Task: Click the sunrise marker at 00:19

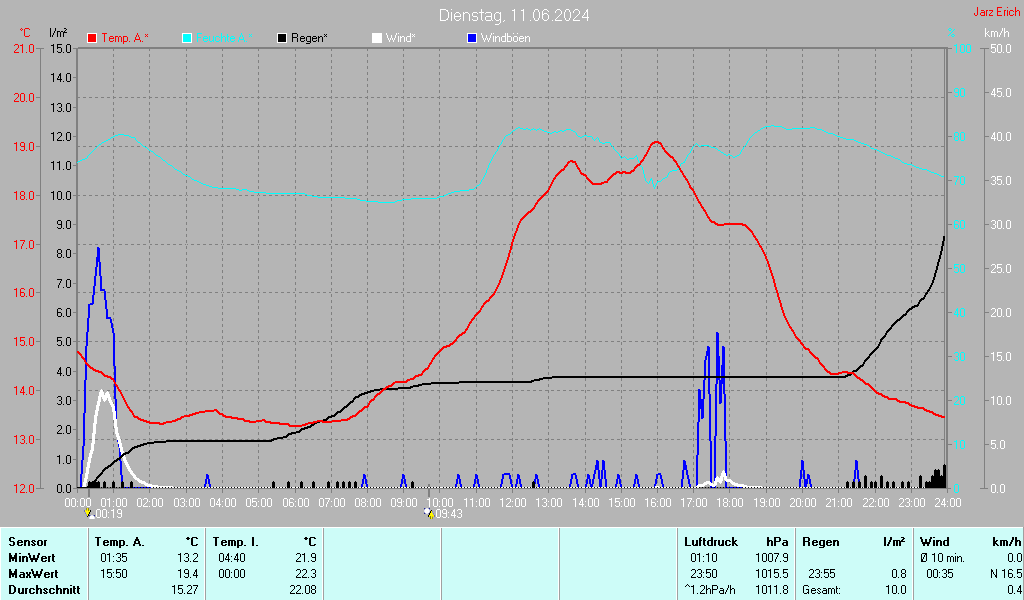Action: tap(89, 513)
